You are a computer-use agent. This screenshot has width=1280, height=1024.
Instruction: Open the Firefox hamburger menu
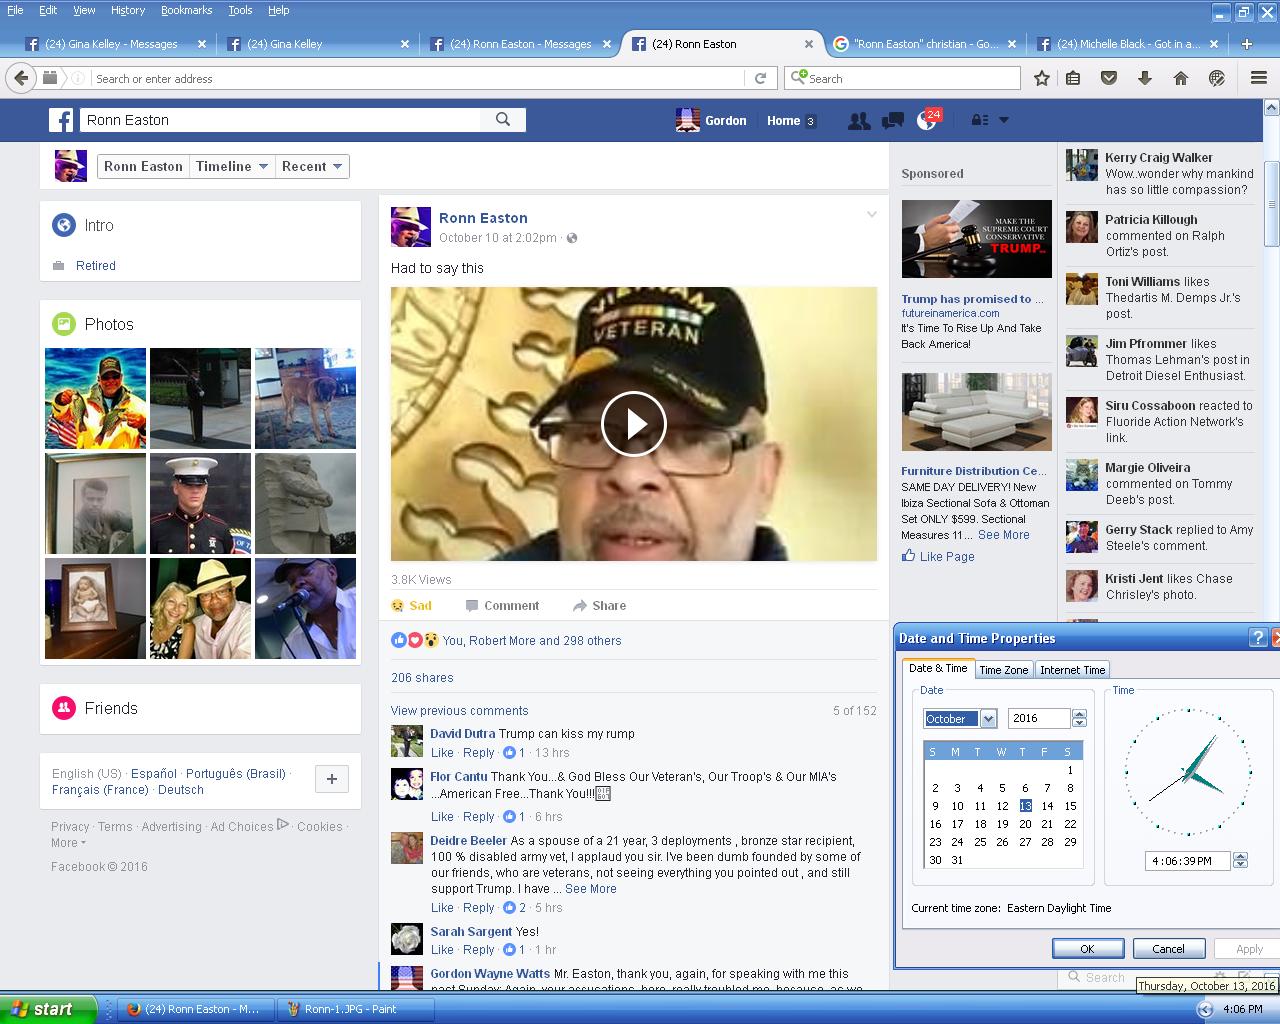pos(1259,78)
